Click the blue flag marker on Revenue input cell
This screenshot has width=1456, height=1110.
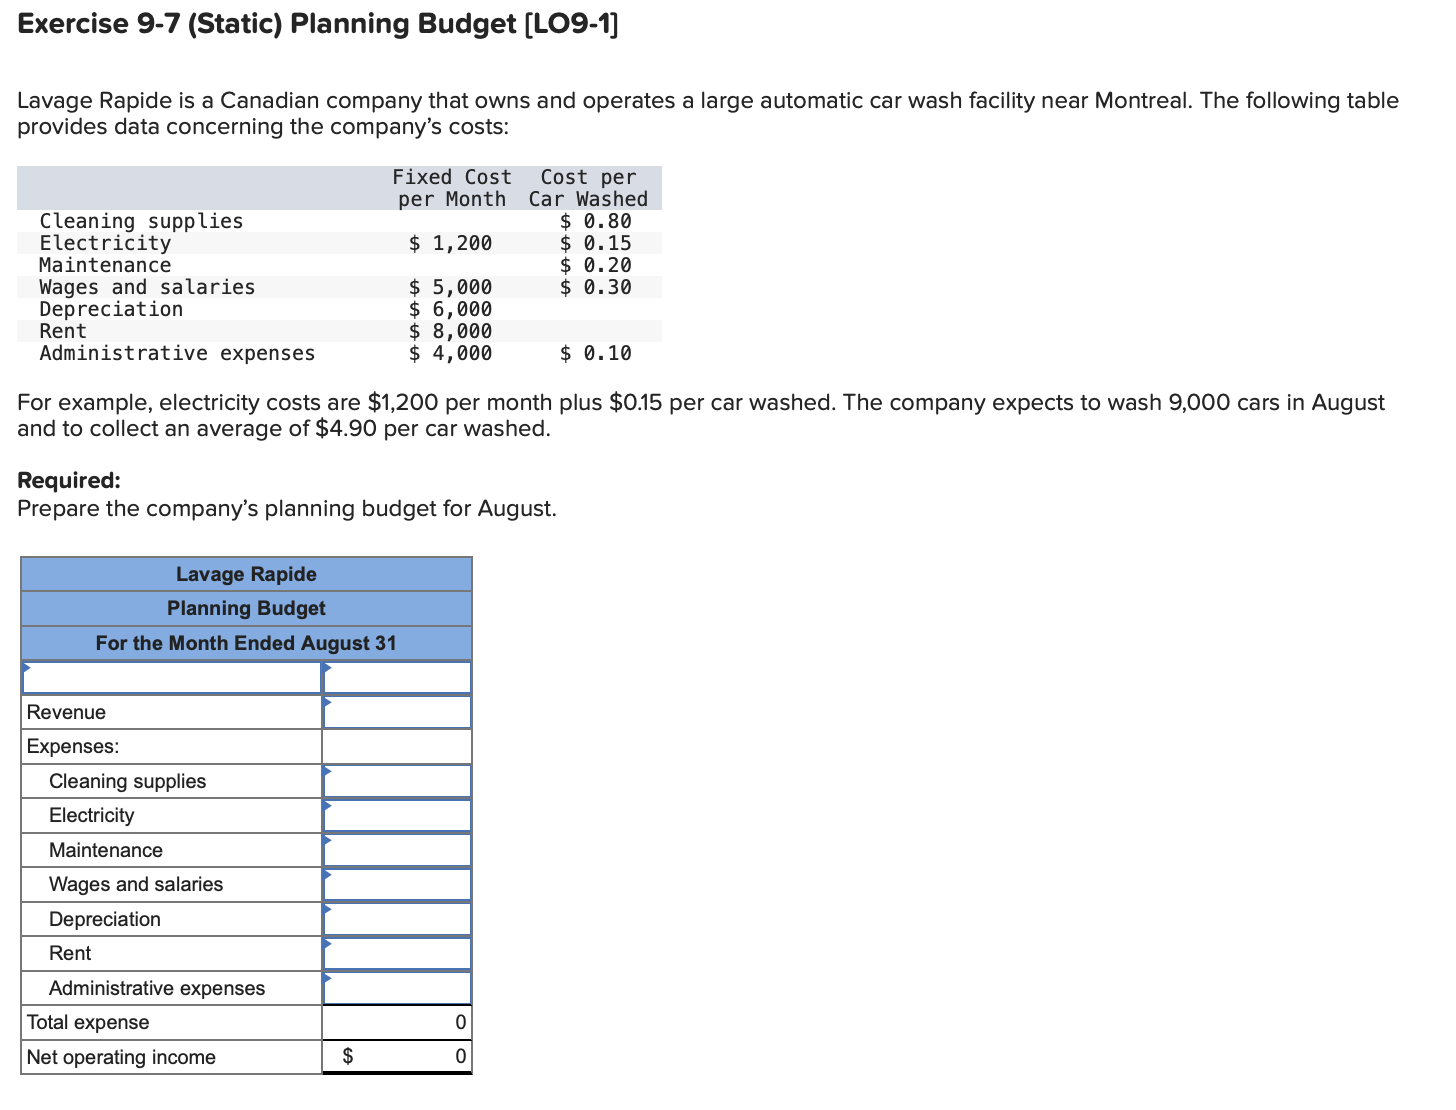click(325, 705)
